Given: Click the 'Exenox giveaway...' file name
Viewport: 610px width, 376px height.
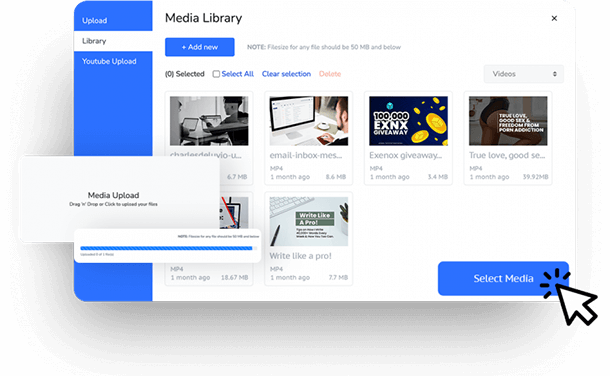Looking at the screenshot, I should click(x=406, y=155).
